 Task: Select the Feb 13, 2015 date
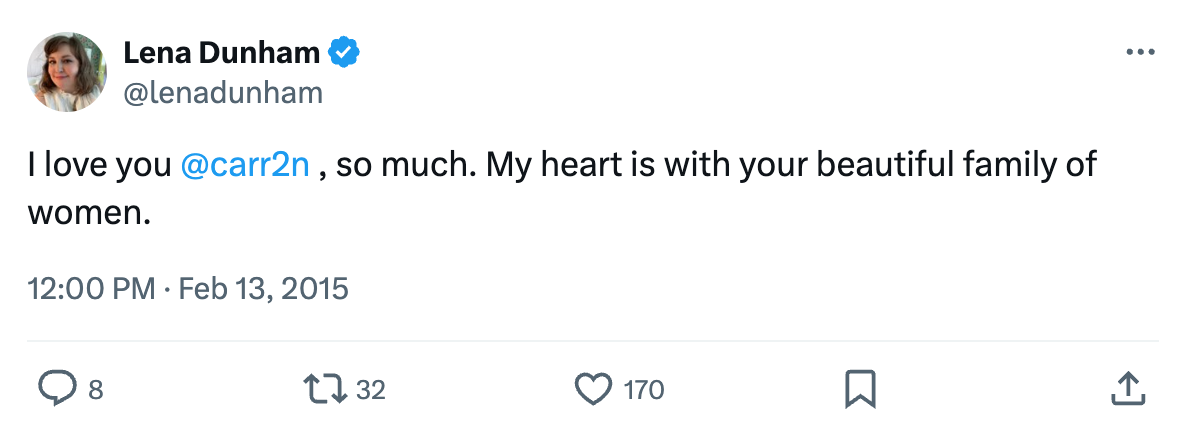pos(263,289)
